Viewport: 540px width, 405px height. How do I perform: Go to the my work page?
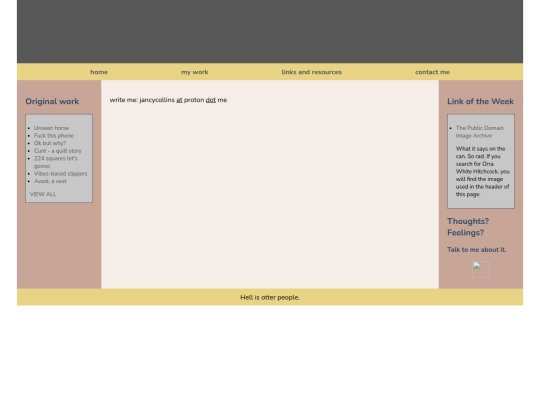(195, 72)
